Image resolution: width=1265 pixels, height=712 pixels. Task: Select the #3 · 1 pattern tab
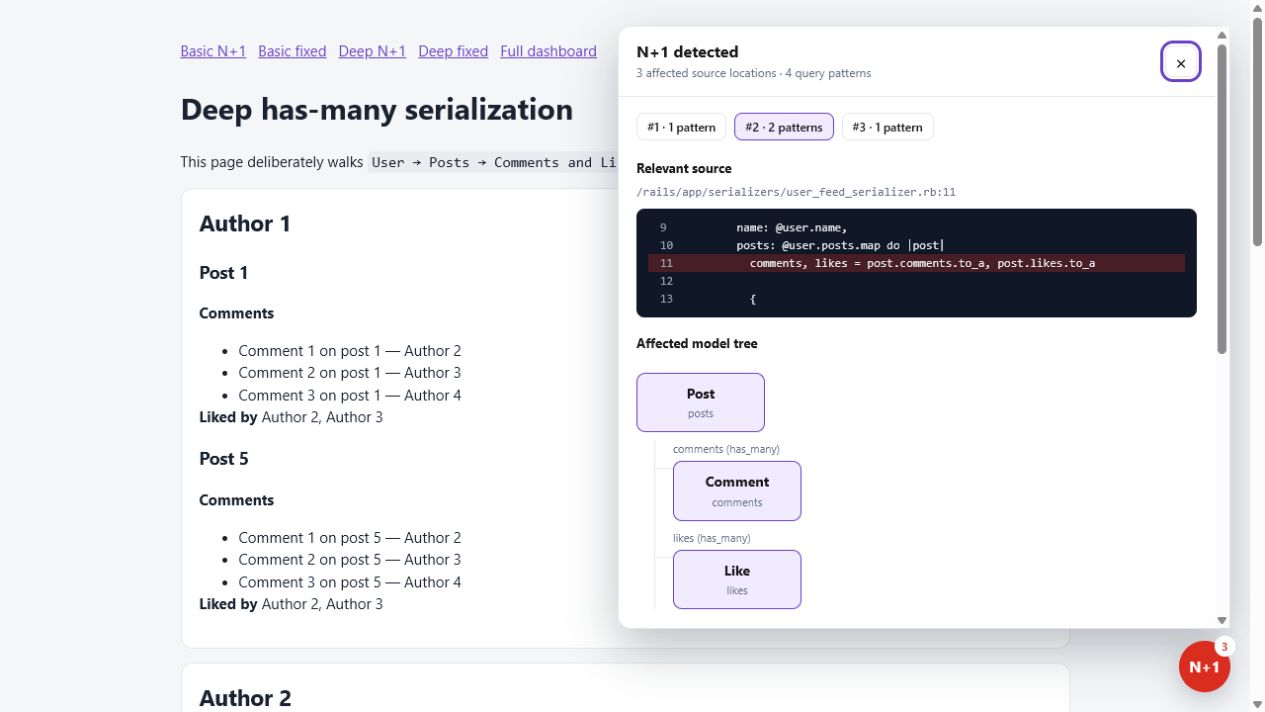(x=887, y=127)
